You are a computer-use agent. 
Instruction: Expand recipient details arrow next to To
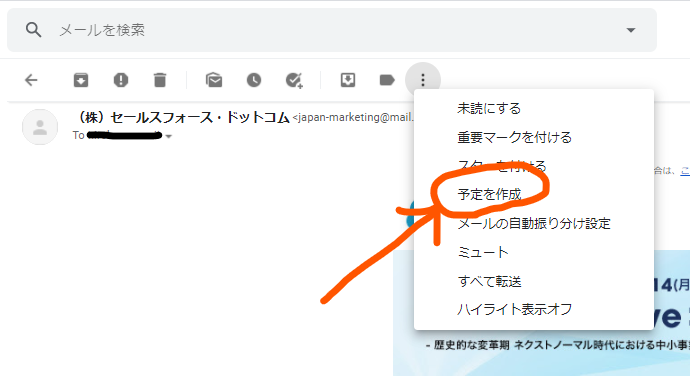click(x=169, y=136)
